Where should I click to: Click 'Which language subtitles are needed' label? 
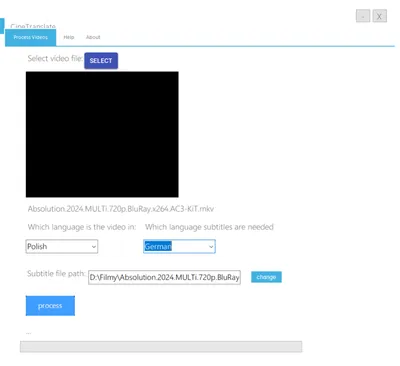(x=209, y=227)
